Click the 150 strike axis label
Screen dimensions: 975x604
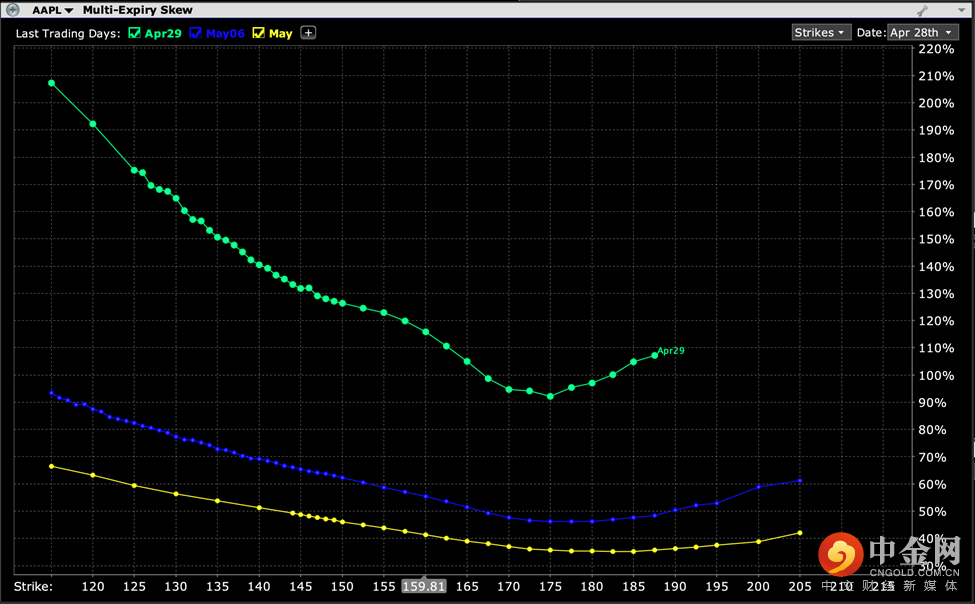pos(342,587)
